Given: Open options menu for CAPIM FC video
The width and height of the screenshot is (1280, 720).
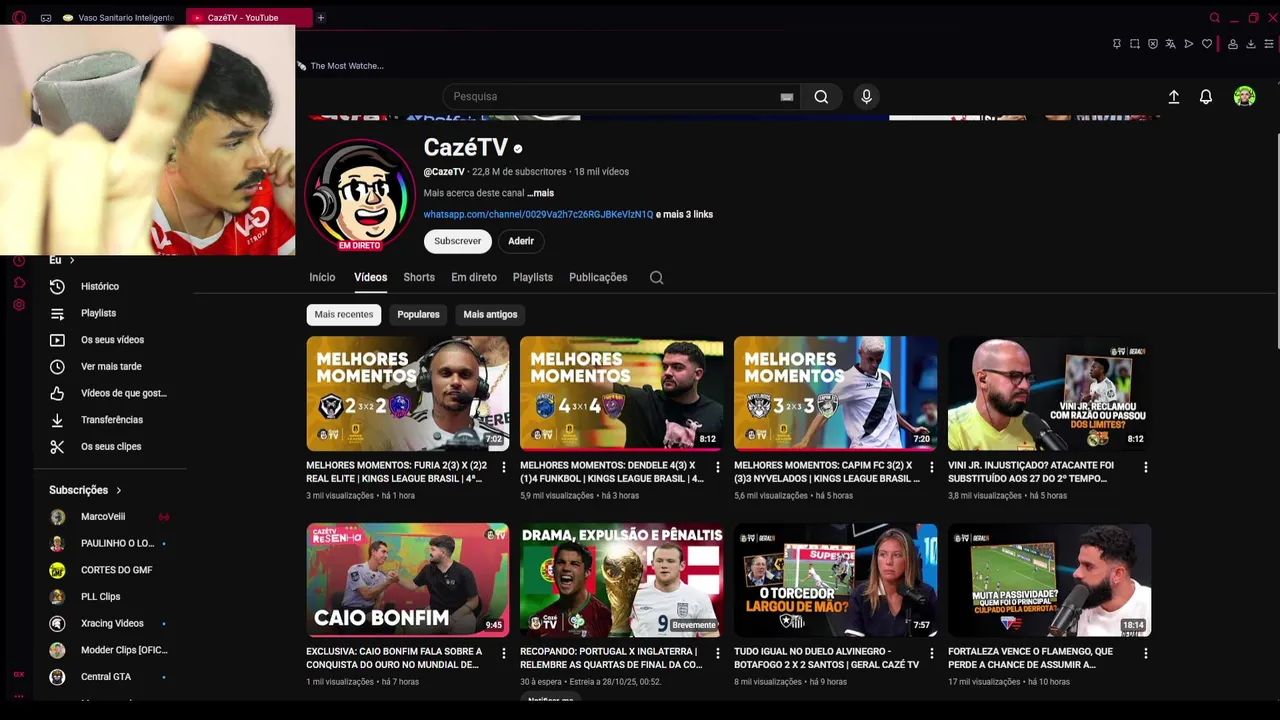Looking at the screenshot, I should (x=931, y=467).
